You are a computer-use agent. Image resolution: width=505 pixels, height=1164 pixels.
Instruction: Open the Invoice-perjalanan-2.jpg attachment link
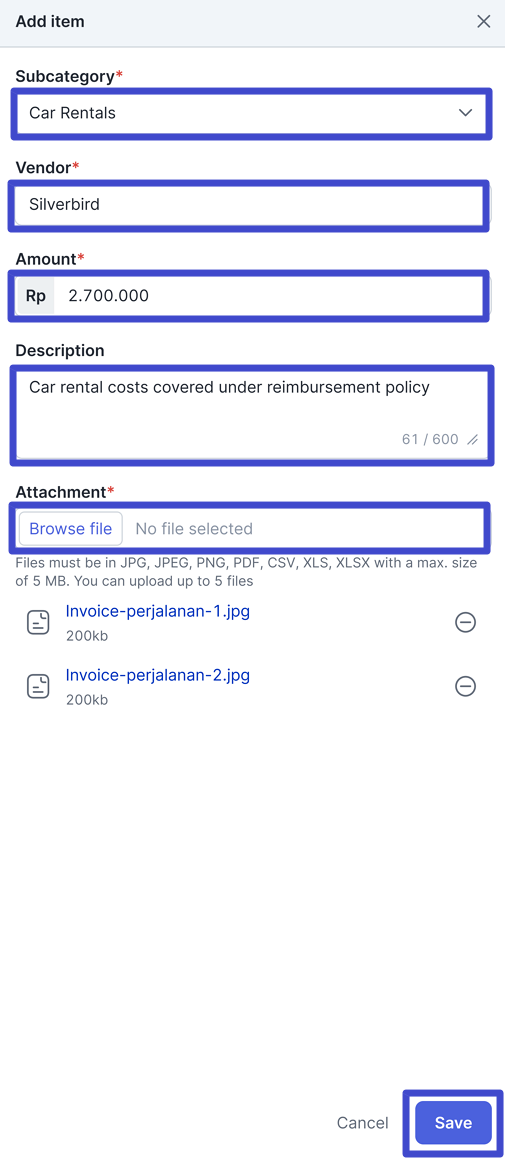pyautogui.click(x=157, y=676)
